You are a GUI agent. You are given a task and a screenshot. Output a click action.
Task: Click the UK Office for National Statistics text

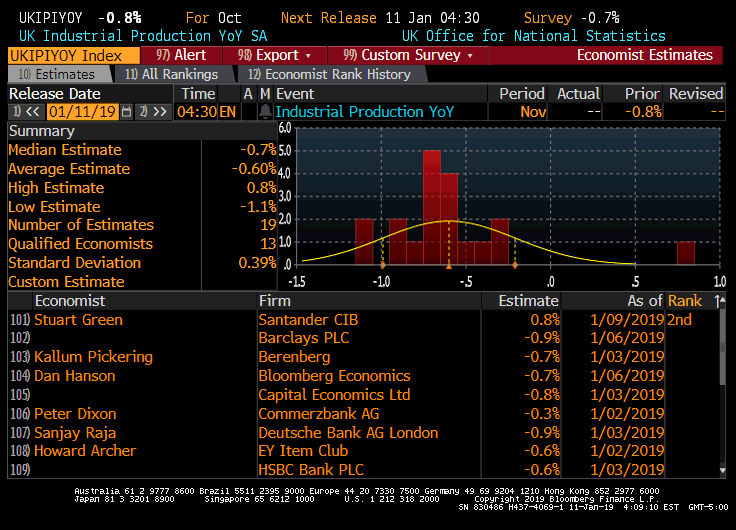tap(534, 36)
